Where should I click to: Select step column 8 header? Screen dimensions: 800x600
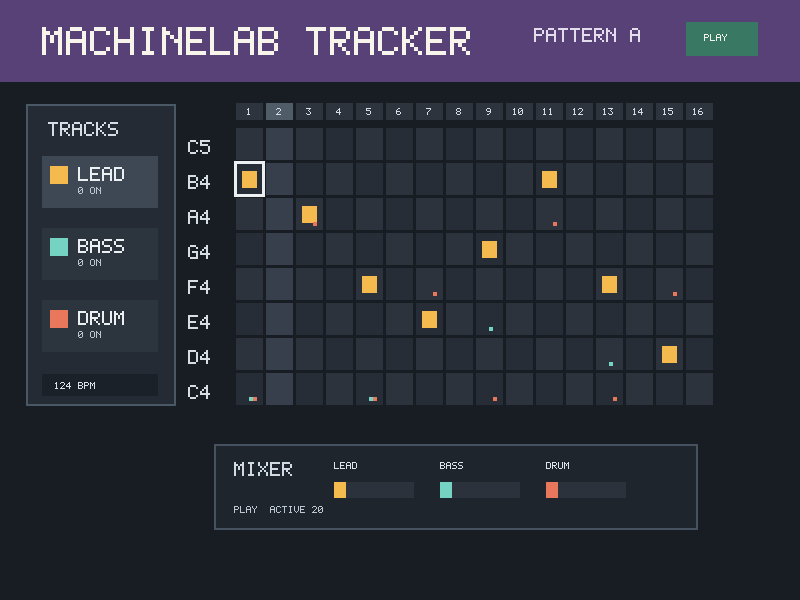[459, 111]
